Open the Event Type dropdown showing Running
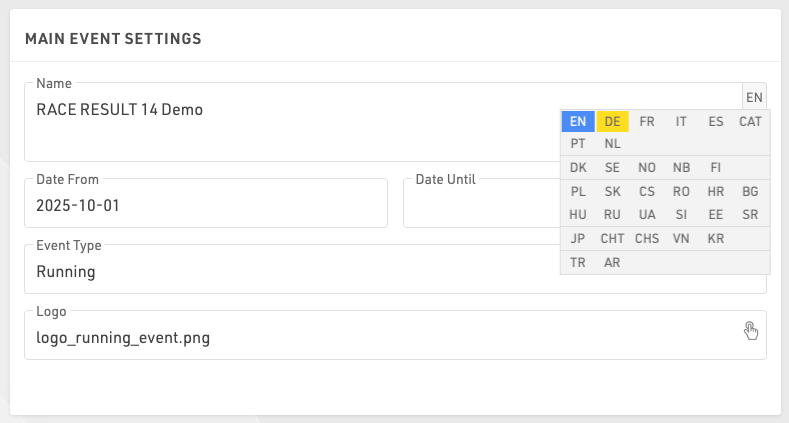 point(290,271)
